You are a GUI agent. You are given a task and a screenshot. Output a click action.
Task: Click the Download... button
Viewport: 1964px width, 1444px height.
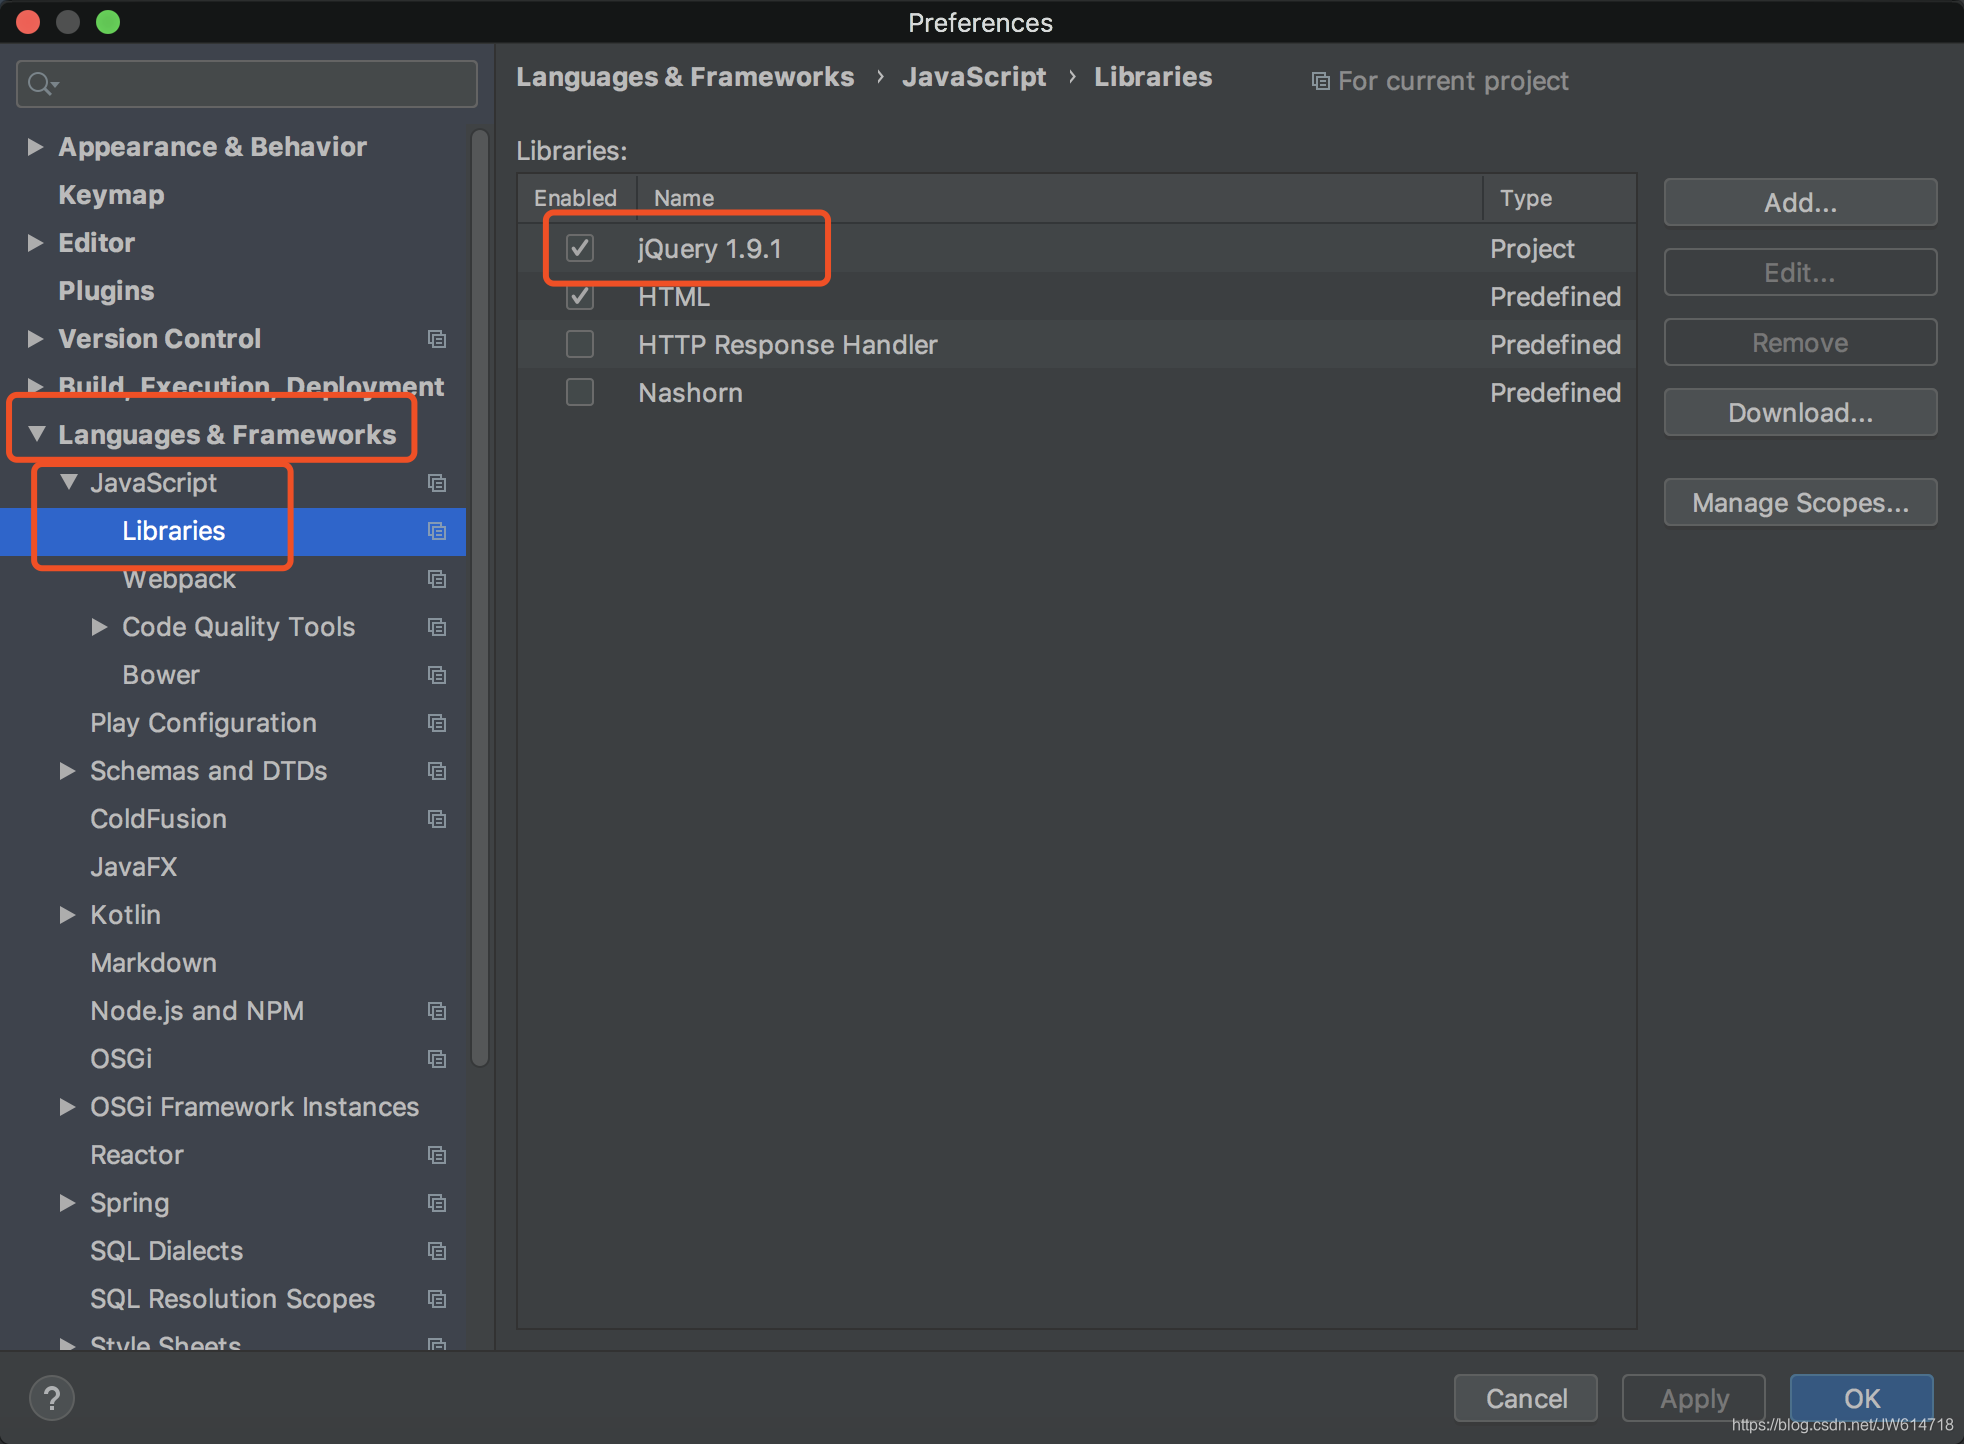(1799, 413)
